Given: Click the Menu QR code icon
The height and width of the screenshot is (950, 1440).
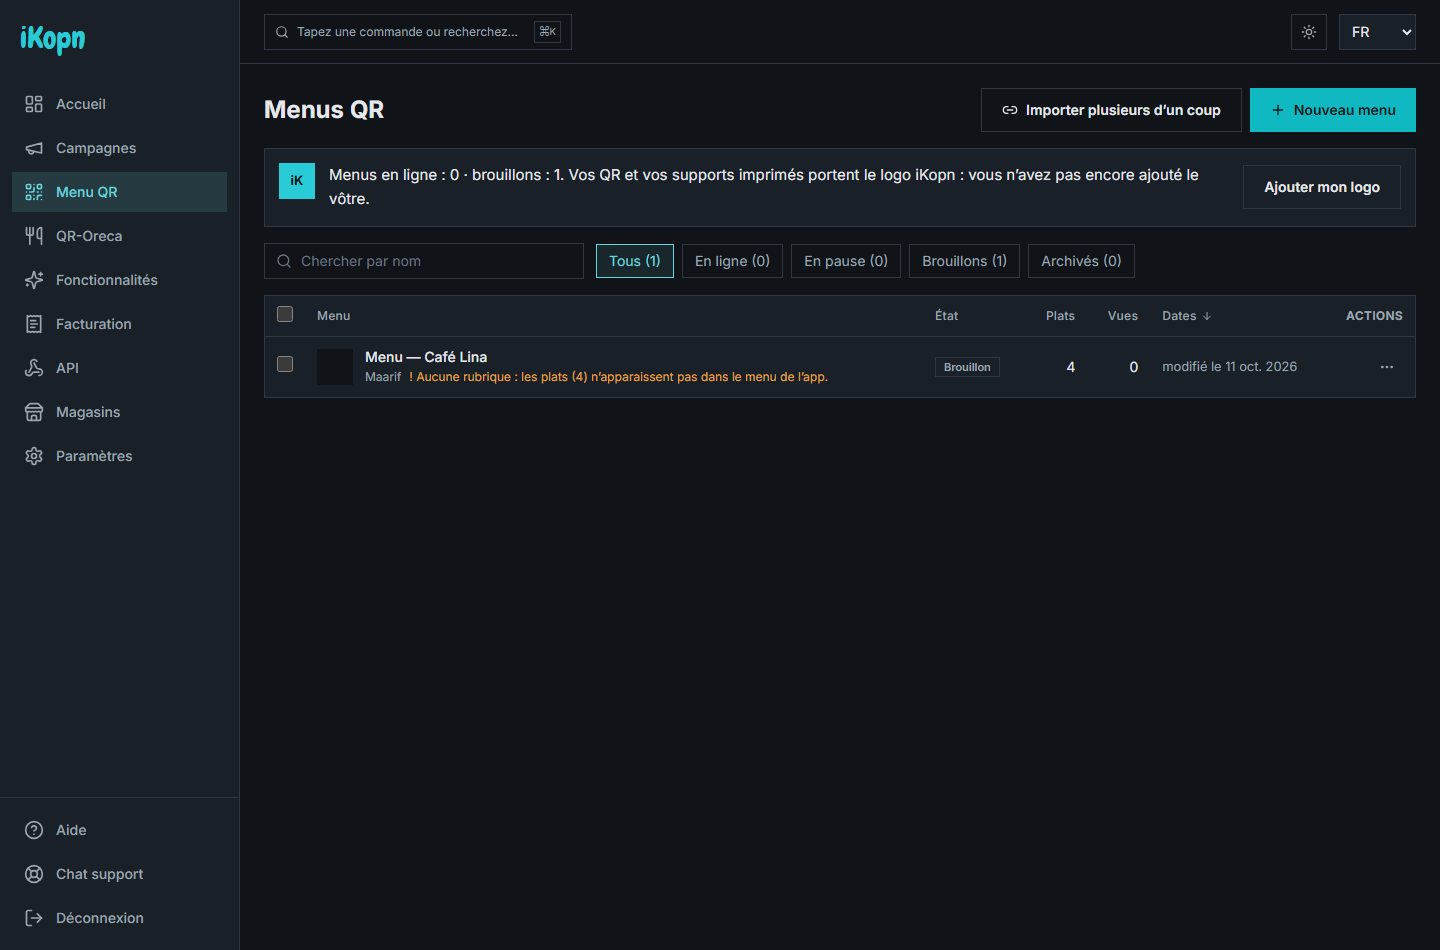Looking at the screenshot, I should (x=34, y=192).
